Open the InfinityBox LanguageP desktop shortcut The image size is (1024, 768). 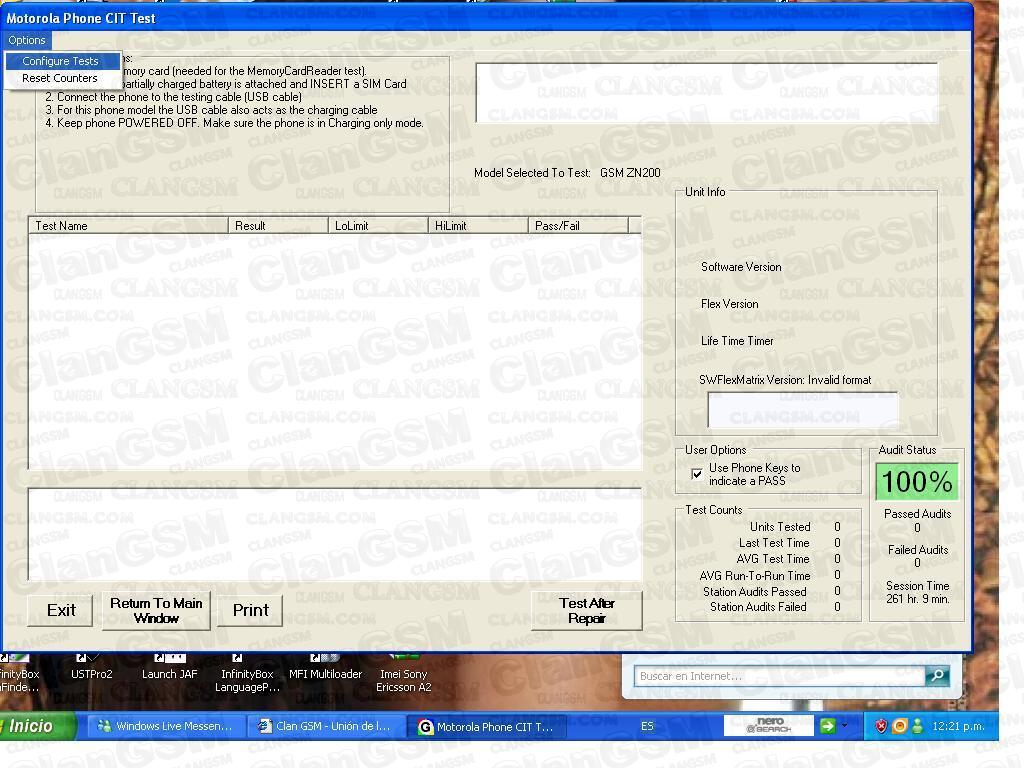[247, 674]
